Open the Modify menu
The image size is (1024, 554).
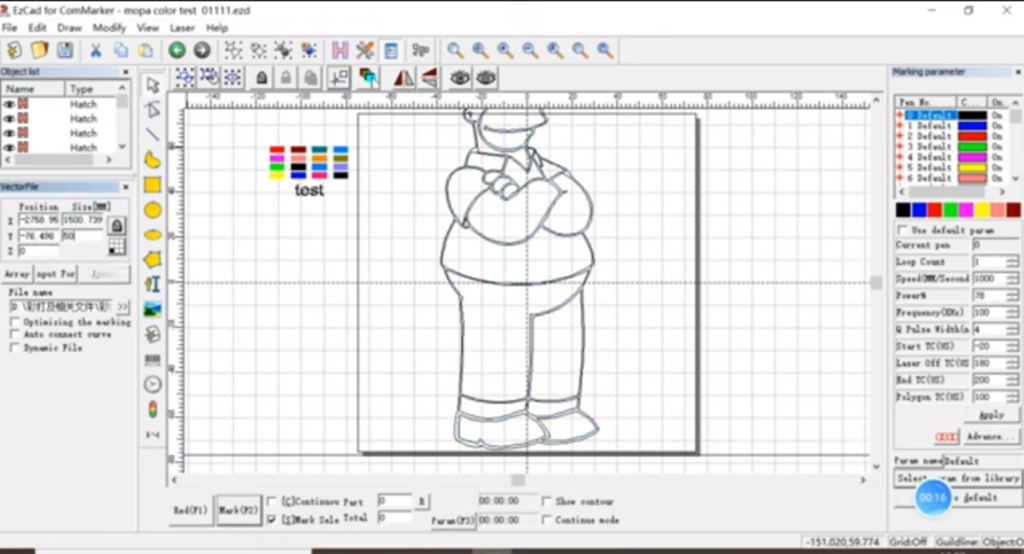pyautogui.click(x=109, y=28)
